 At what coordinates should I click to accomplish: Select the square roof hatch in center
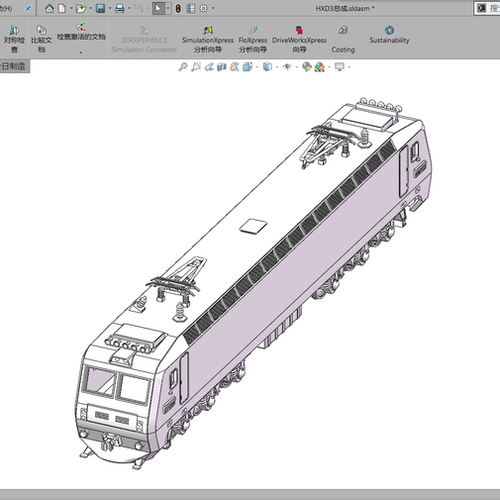253,226
